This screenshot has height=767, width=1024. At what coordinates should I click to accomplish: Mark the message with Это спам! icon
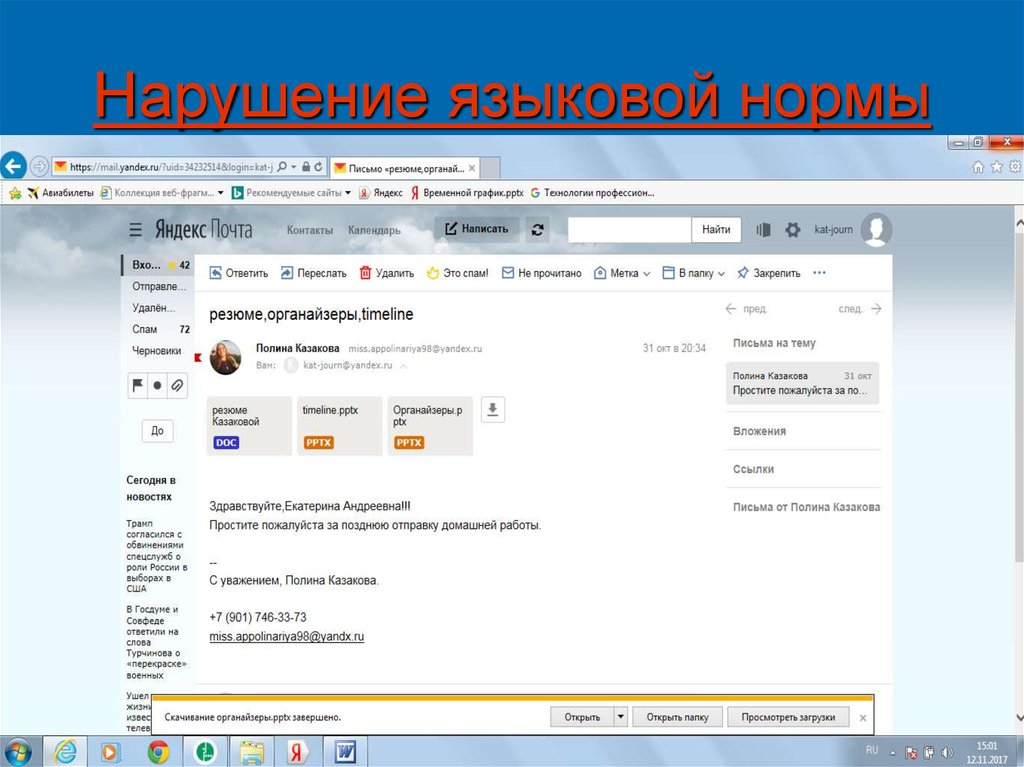434,272
